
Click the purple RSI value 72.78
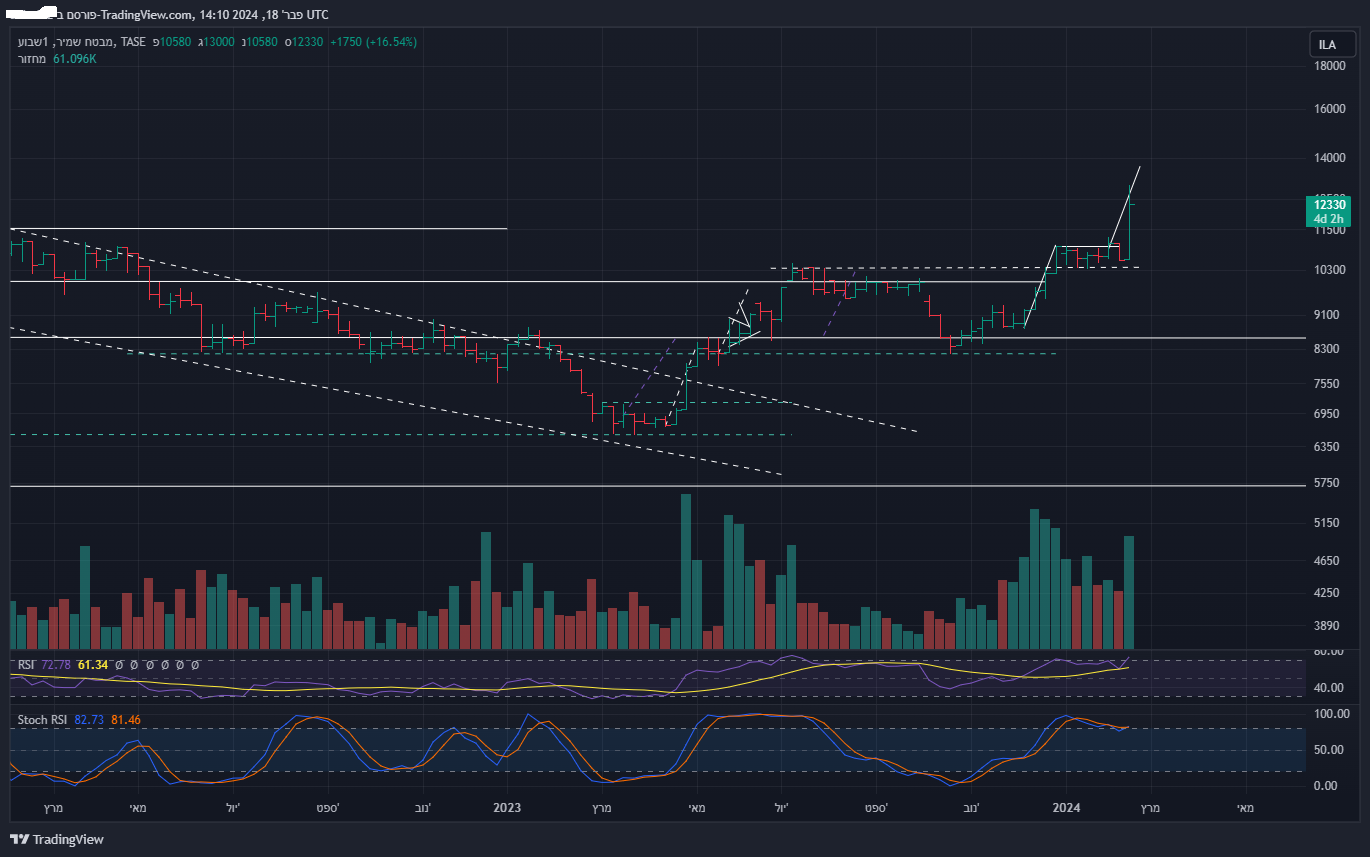[57, 665]
